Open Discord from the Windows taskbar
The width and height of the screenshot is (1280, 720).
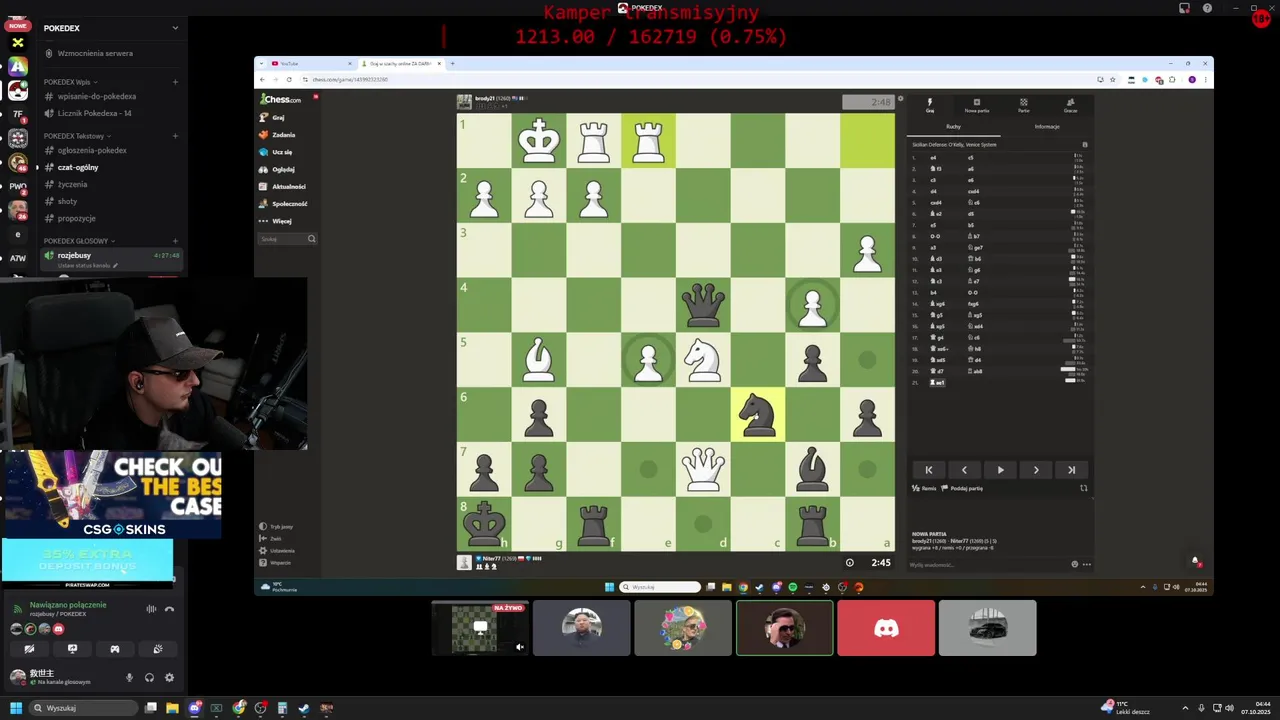tap(195, 708)
